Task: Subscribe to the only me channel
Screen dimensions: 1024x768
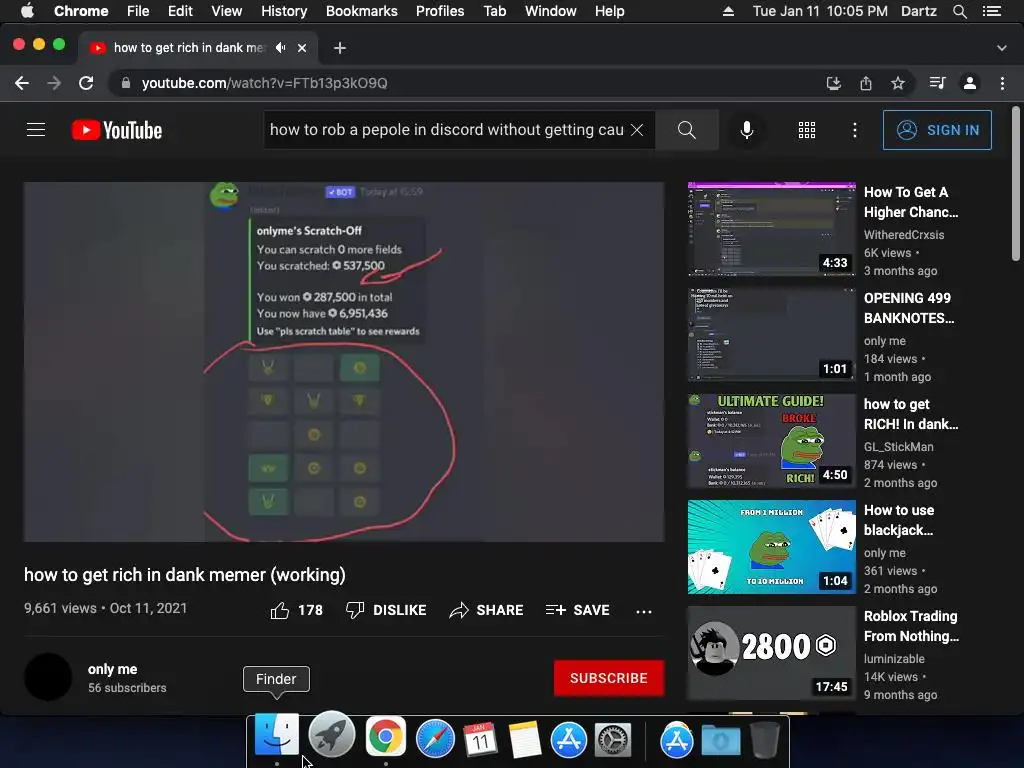Action: click(609, 678)
